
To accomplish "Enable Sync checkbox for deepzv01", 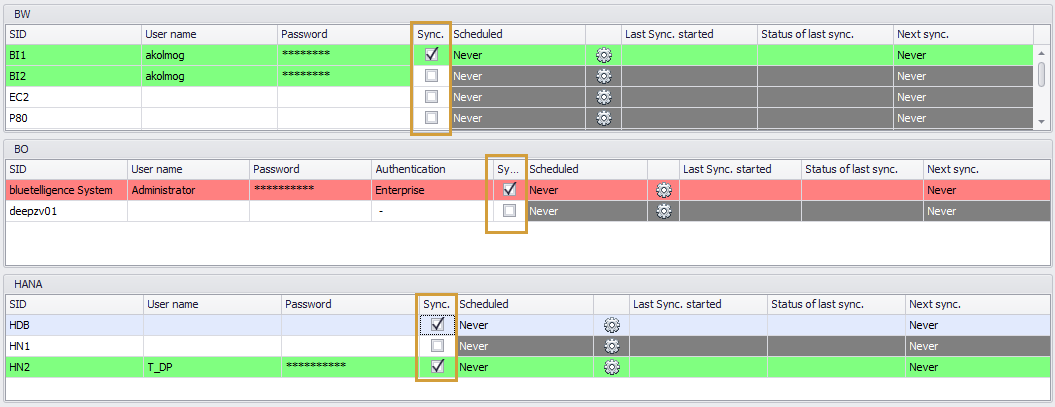I will click(510, 211).
